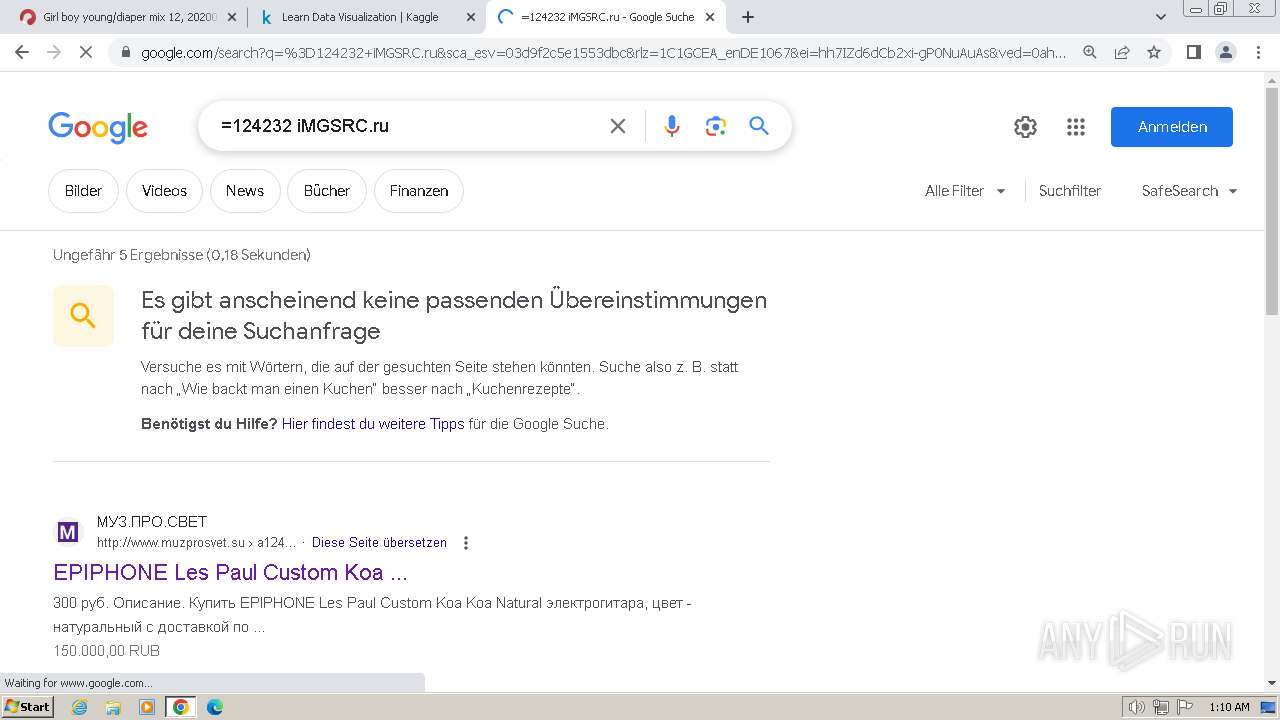Viewport: 1280px width, 720px height.
Task: Open network status in system tray
Action: 1160,707
